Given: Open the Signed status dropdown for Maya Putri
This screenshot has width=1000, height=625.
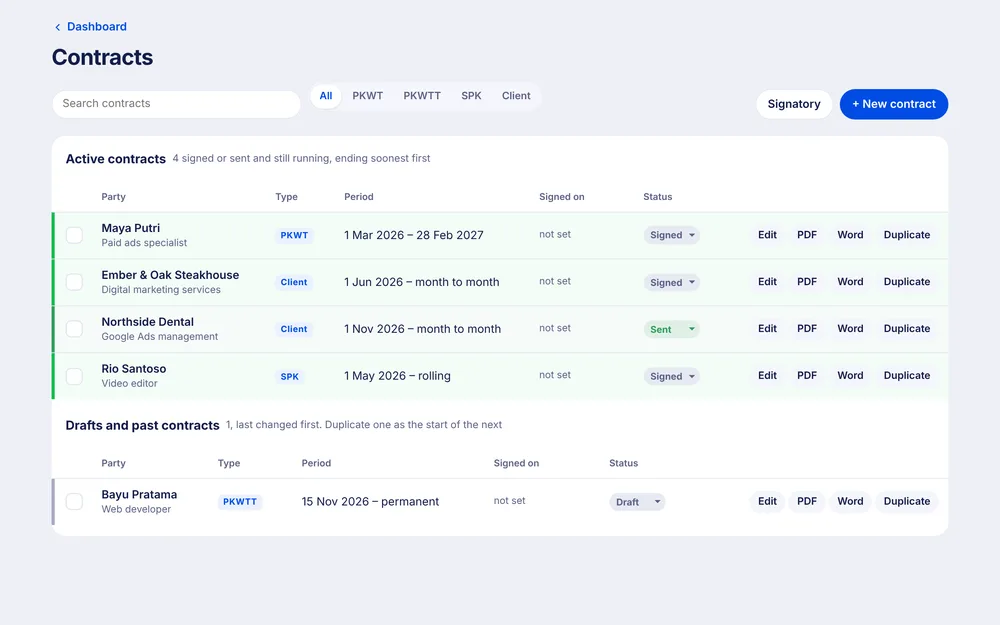Looking at the screenshot, I should (x=672, y=235).
